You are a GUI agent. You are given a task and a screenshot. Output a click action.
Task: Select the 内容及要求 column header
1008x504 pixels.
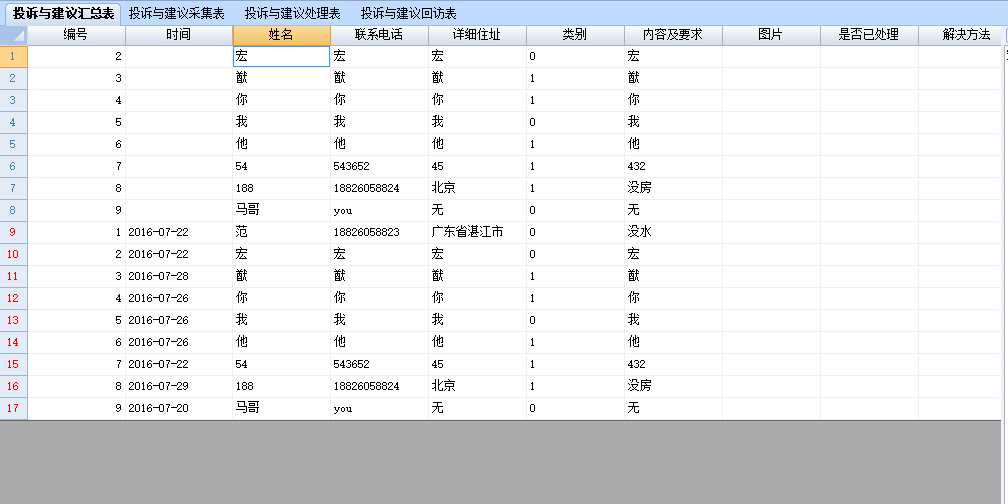click(x=673, y=35)
